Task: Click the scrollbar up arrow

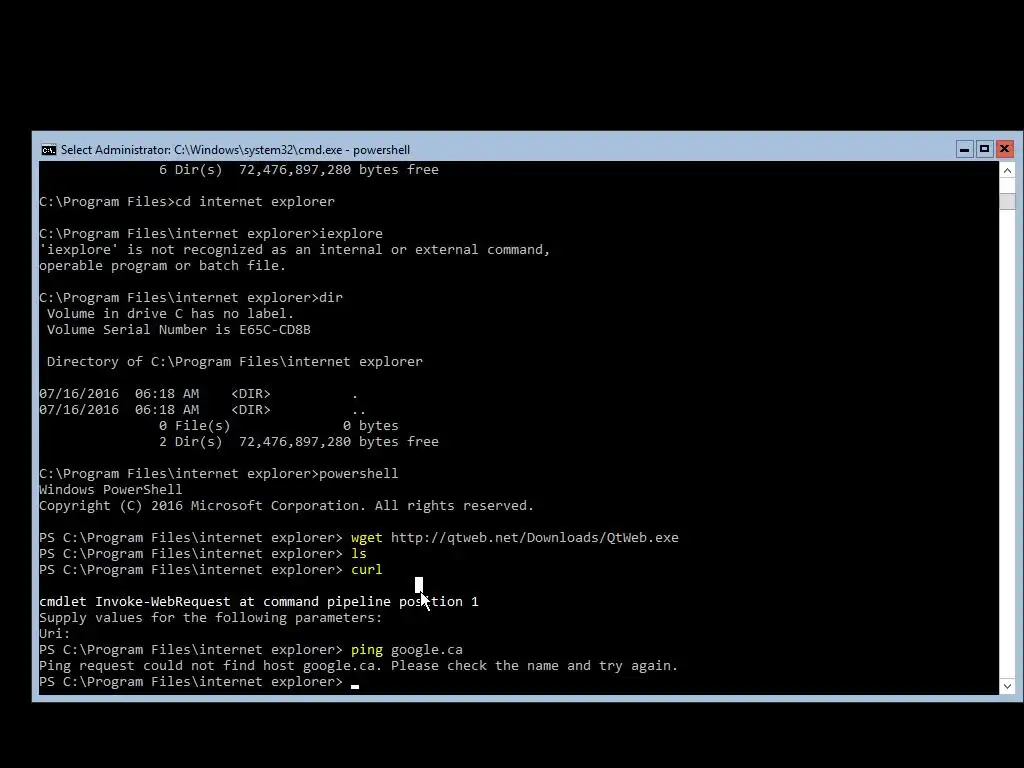Action: click(x=1007, y=170)
